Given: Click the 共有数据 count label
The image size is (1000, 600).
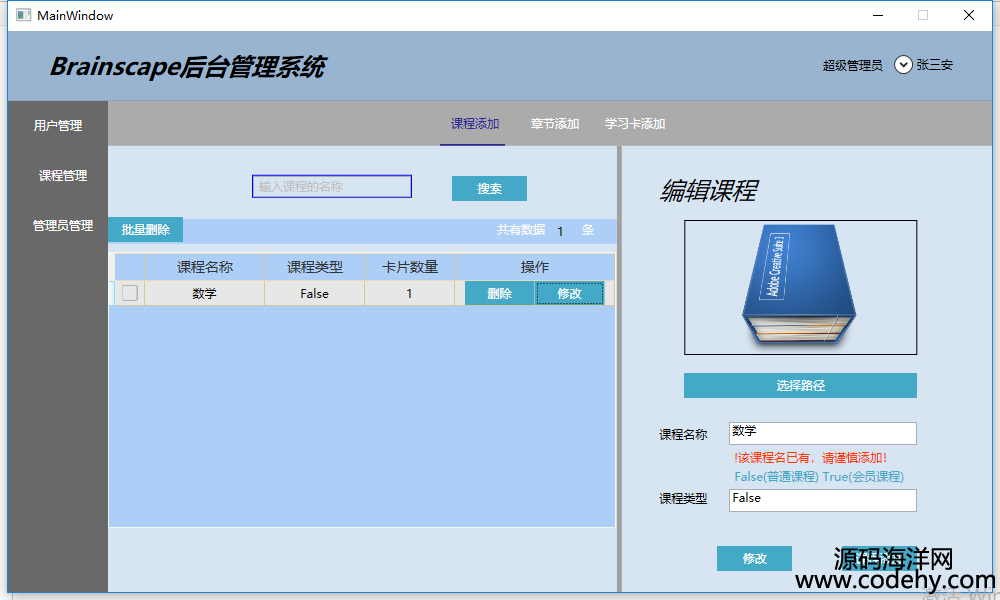Looking at the screenshot, I should tap(521, 230).
